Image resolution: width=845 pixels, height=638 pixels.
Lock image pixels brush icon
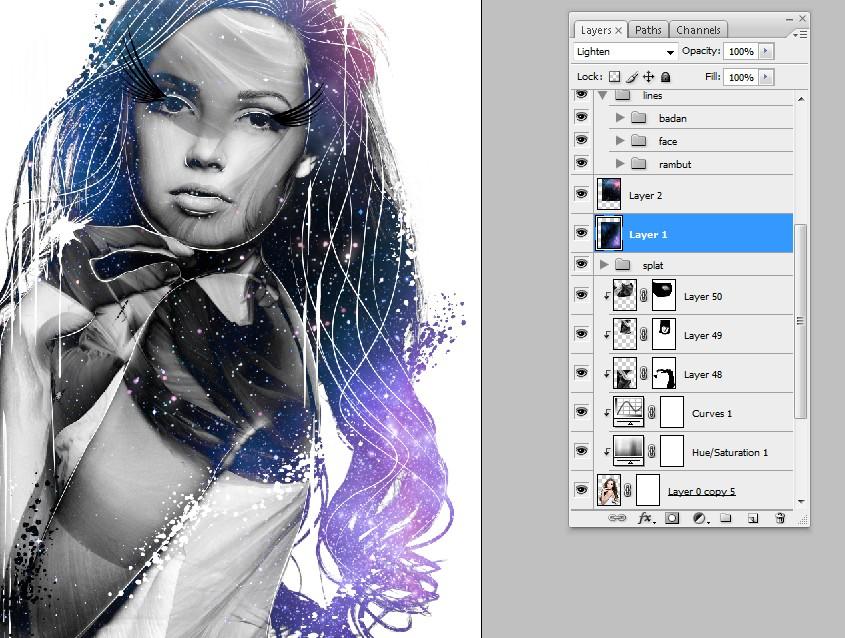tap(632, 77)
